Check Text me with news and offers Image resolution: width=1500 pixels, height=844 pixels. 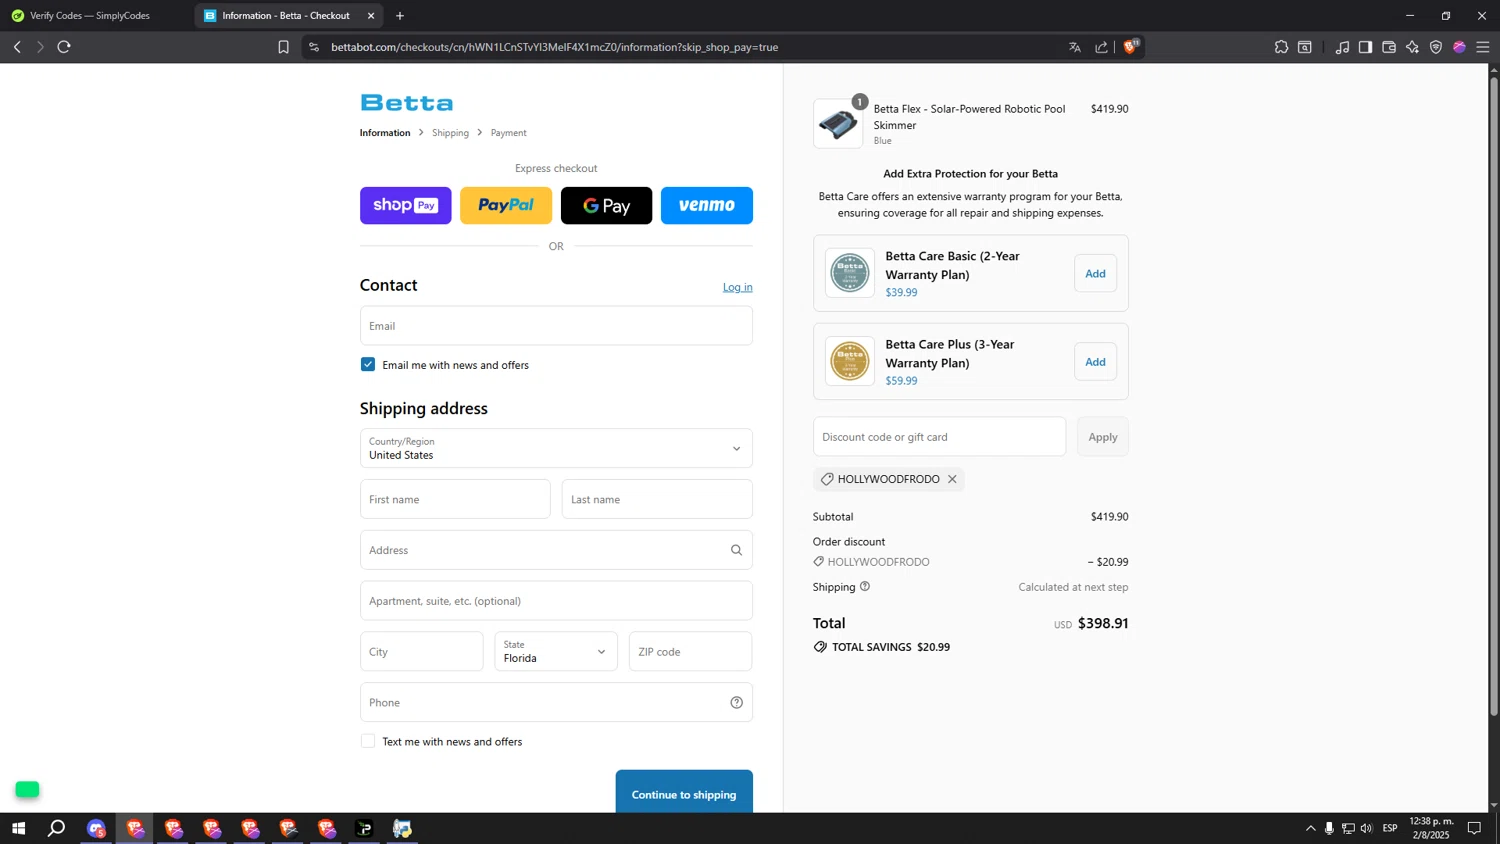[x=368, y=741]
